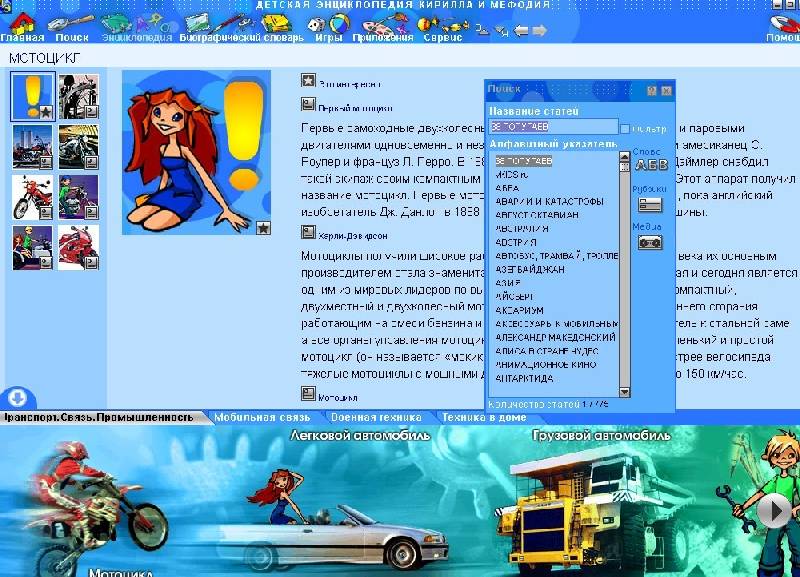Select dark chrome motorcycle thumbnail

pyautogui.click(x=79, y=147)
